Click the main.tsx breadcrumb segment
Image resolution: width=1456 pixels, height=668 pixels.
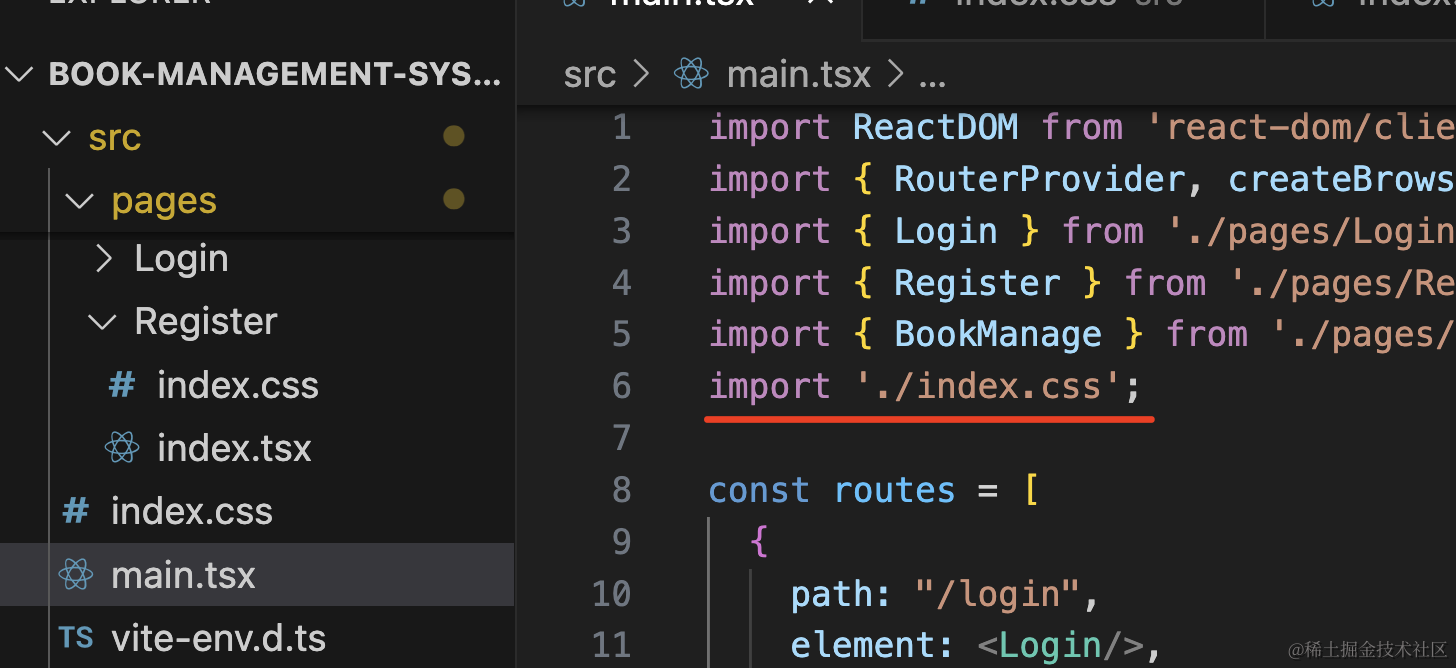pyautogui.click(x=798, y=74)
